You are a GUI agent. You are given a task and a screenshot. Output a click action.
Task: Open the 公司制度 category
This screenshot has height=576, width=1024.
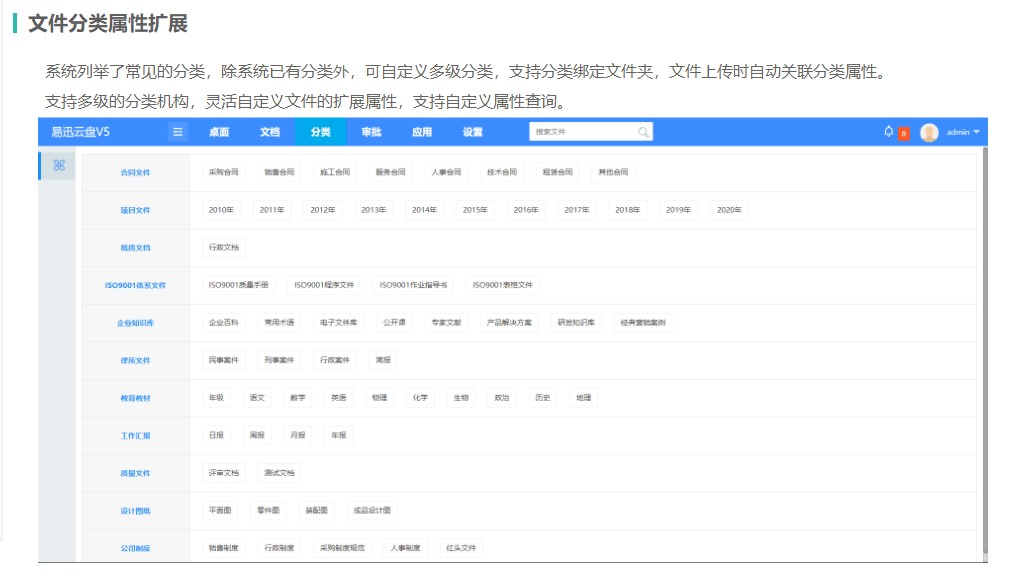click(135, 548)
